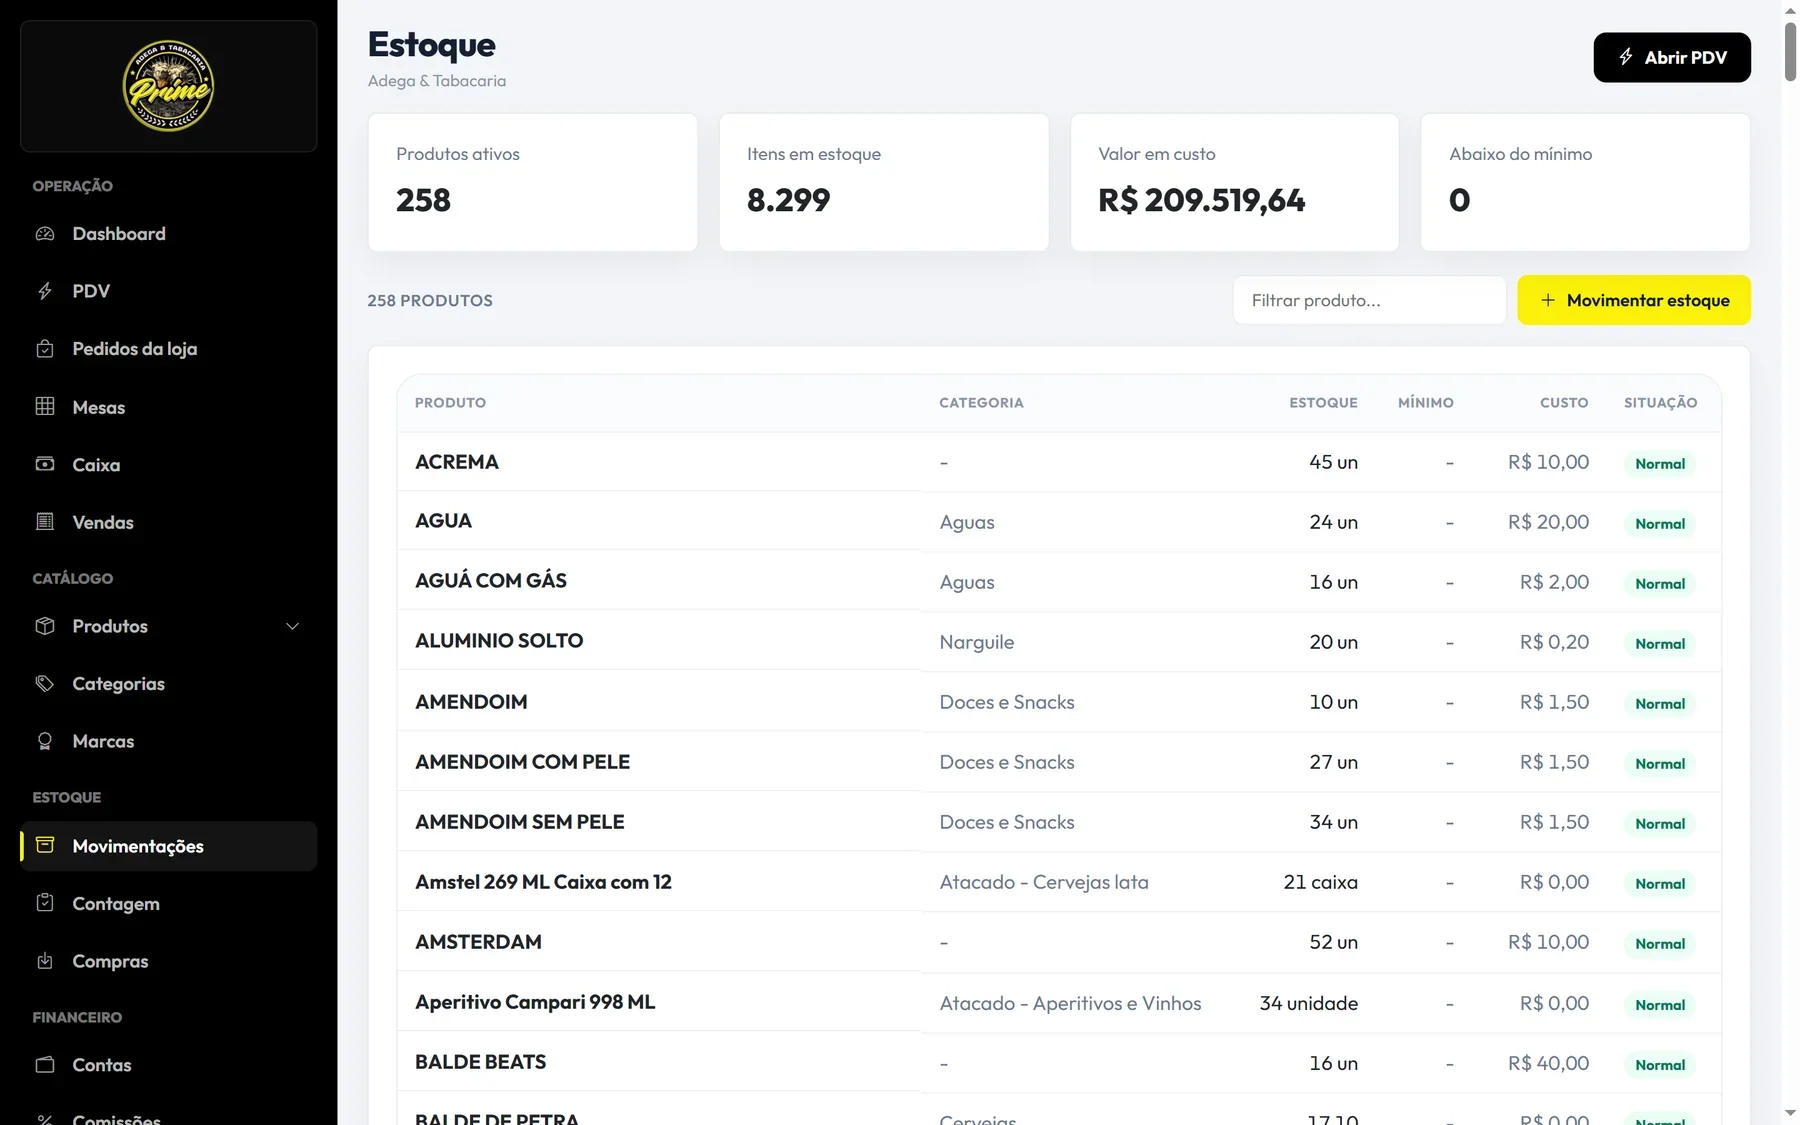Click the ALUMINIO SOLTO product name
Image resolution: width=1800 pixels, height=1125 pixels.
[x=499, y=641]
